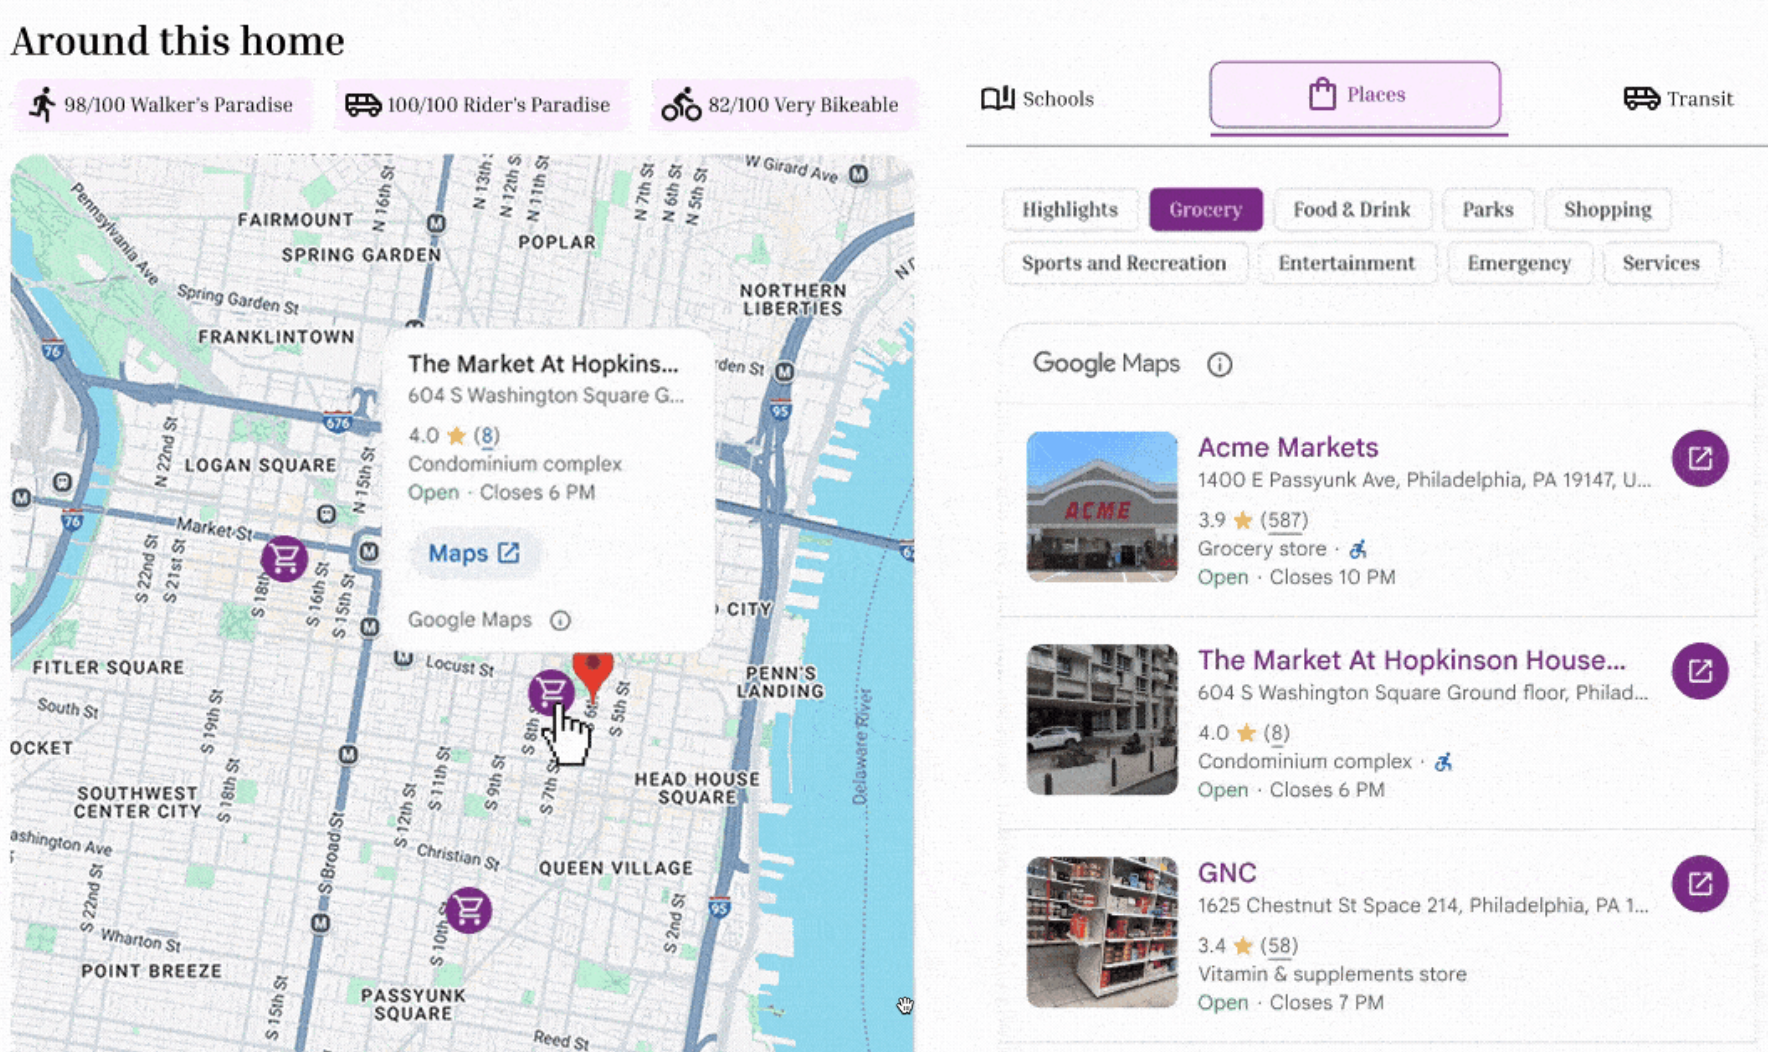Click the red location pin on map
This screenshot has width=1768, height=1052.
[x=593, y=672]
